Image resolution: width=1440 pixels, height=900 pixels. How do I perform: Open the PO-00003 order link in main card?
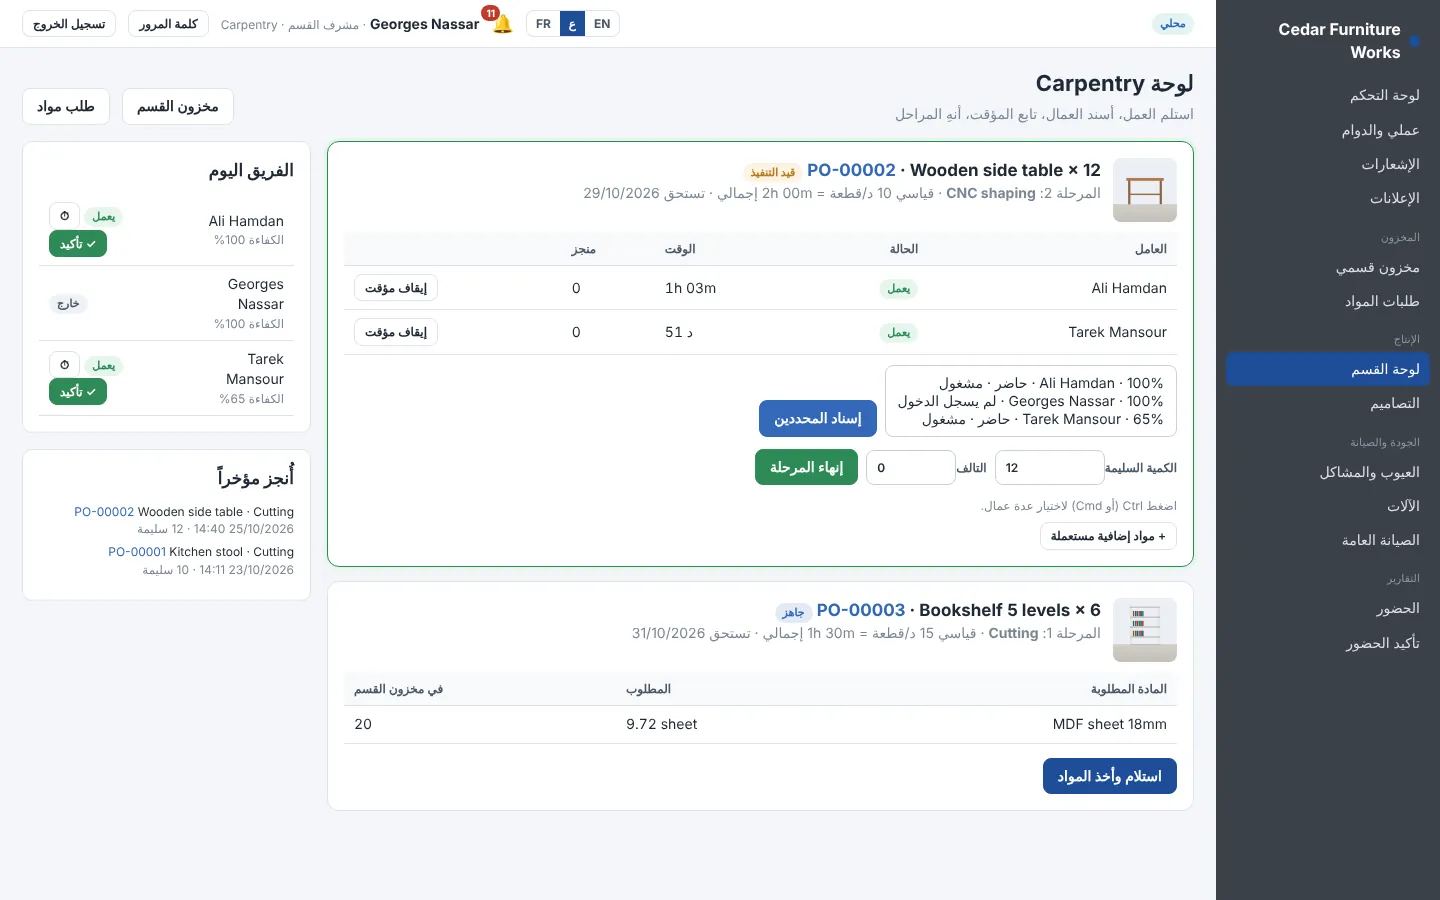click(861, 610)
